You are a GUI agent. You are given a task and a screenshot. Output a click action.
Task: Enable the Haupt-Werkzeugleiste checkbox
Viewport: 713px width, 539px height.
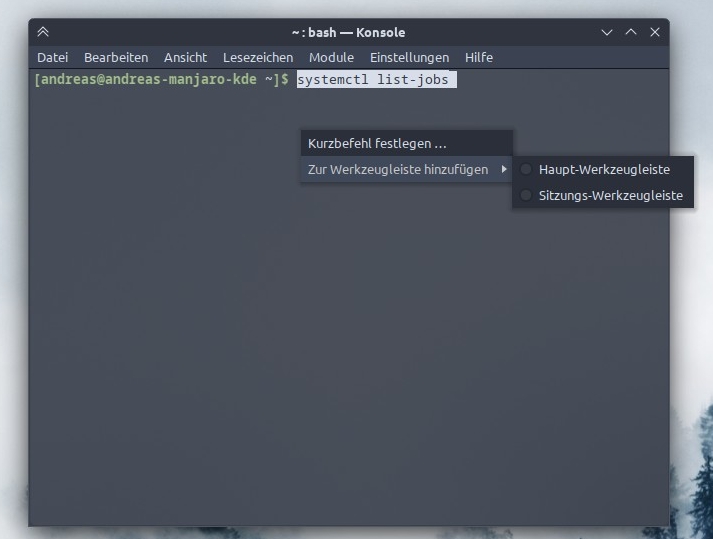click(527, 169)
